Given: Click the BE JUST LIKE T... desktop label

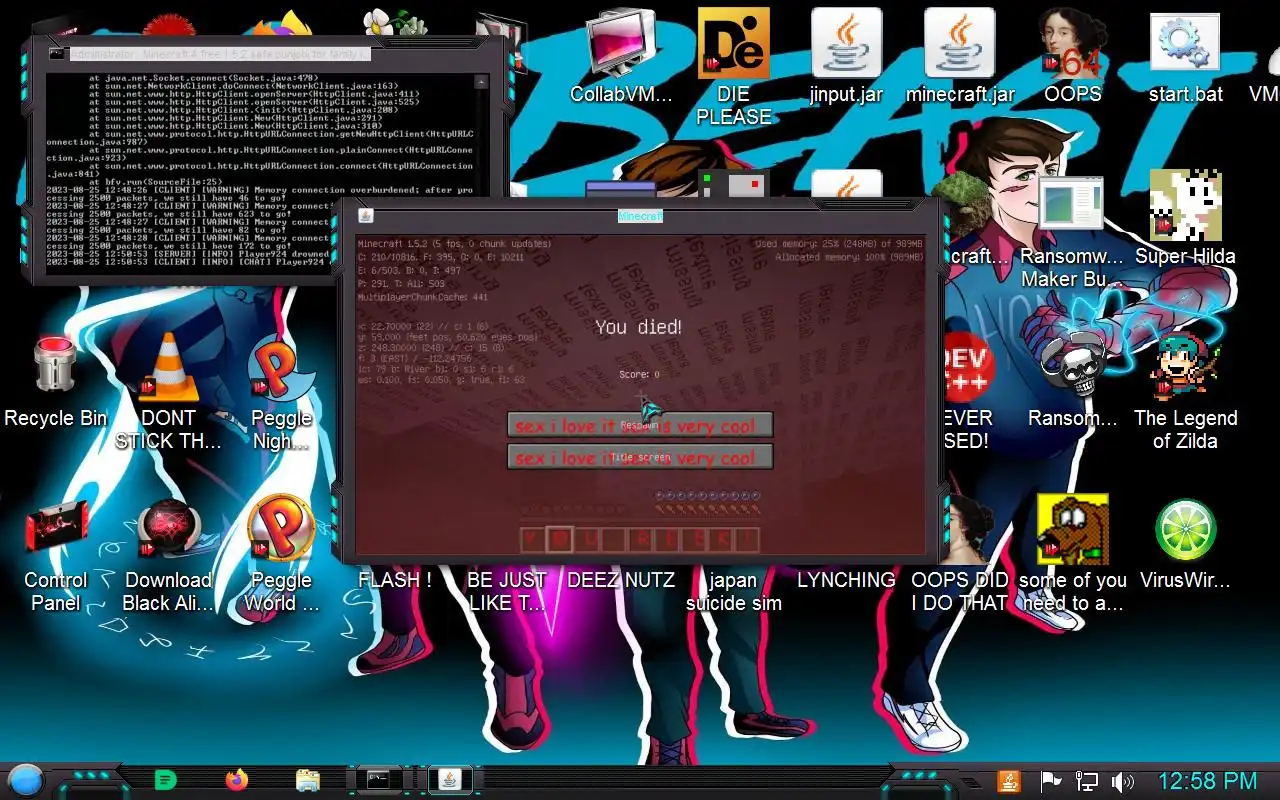Looking at the screenshot, I should click(x=508, y=591).
